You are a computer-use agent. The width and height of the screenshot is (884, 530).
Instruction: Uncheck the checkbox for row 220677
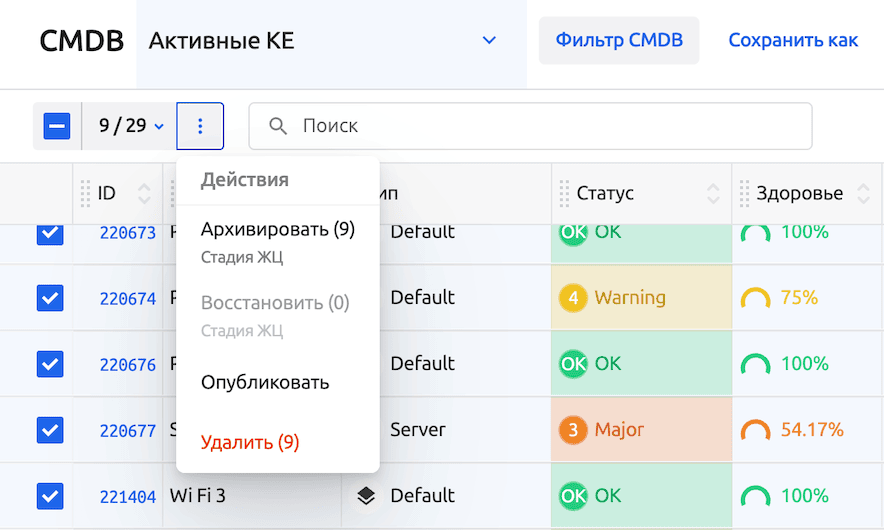coord(50,430)
